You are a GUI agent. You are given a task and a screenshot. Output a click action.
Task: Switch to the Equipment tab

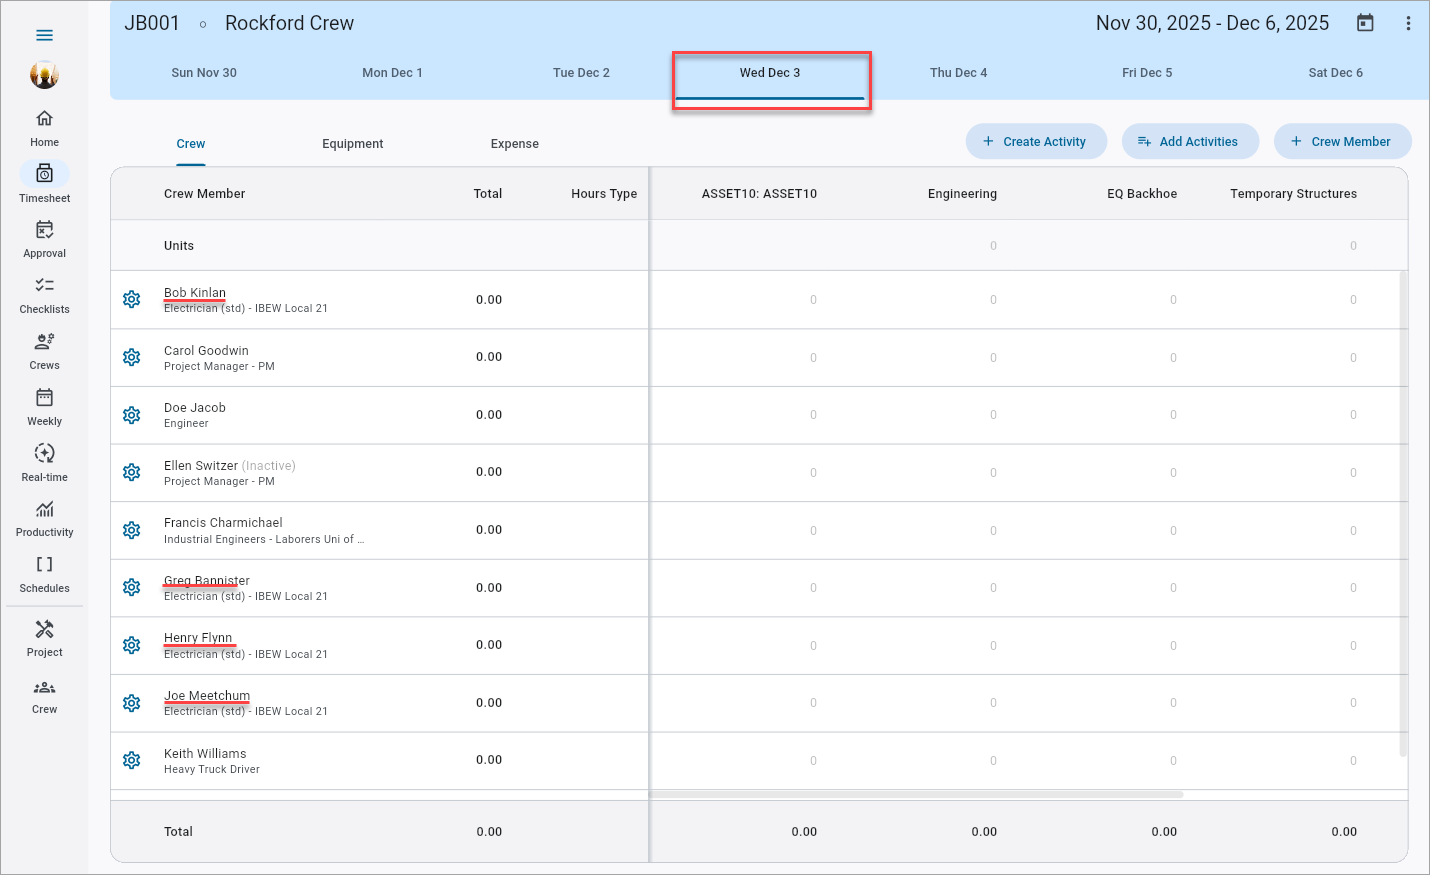pos(352,143)
